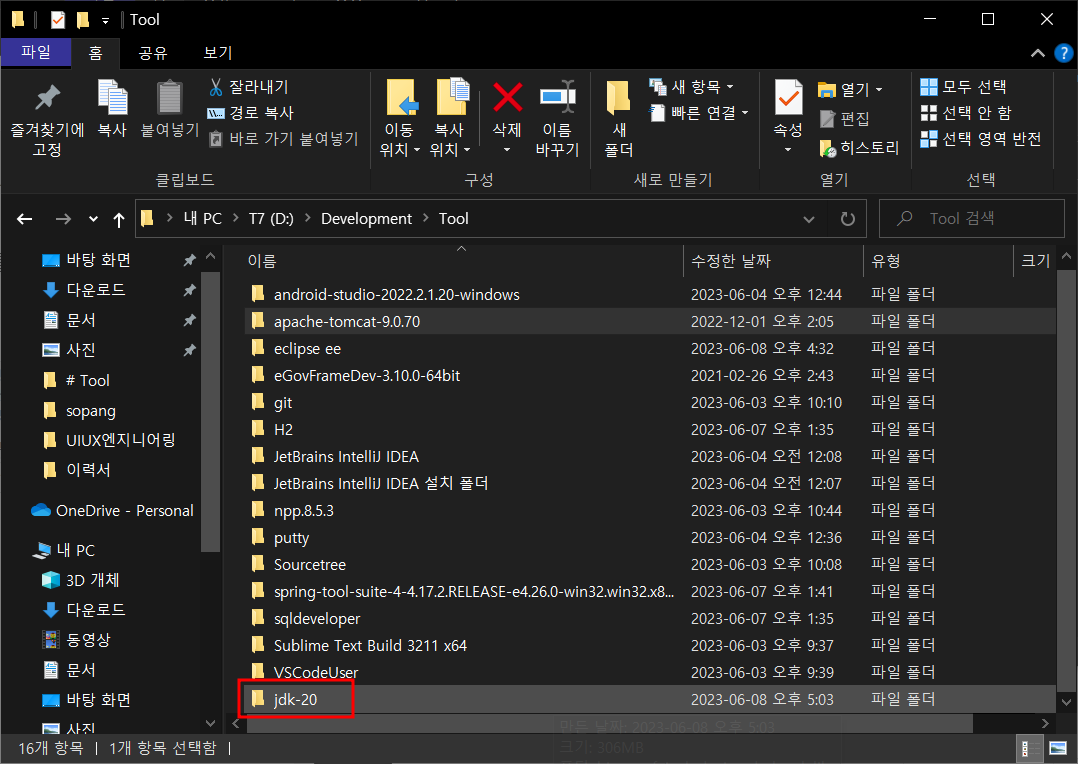This screenshot has width=1078, height=764.
Task: Switch to details view in status bar
Action: [x=1029, y=748]
